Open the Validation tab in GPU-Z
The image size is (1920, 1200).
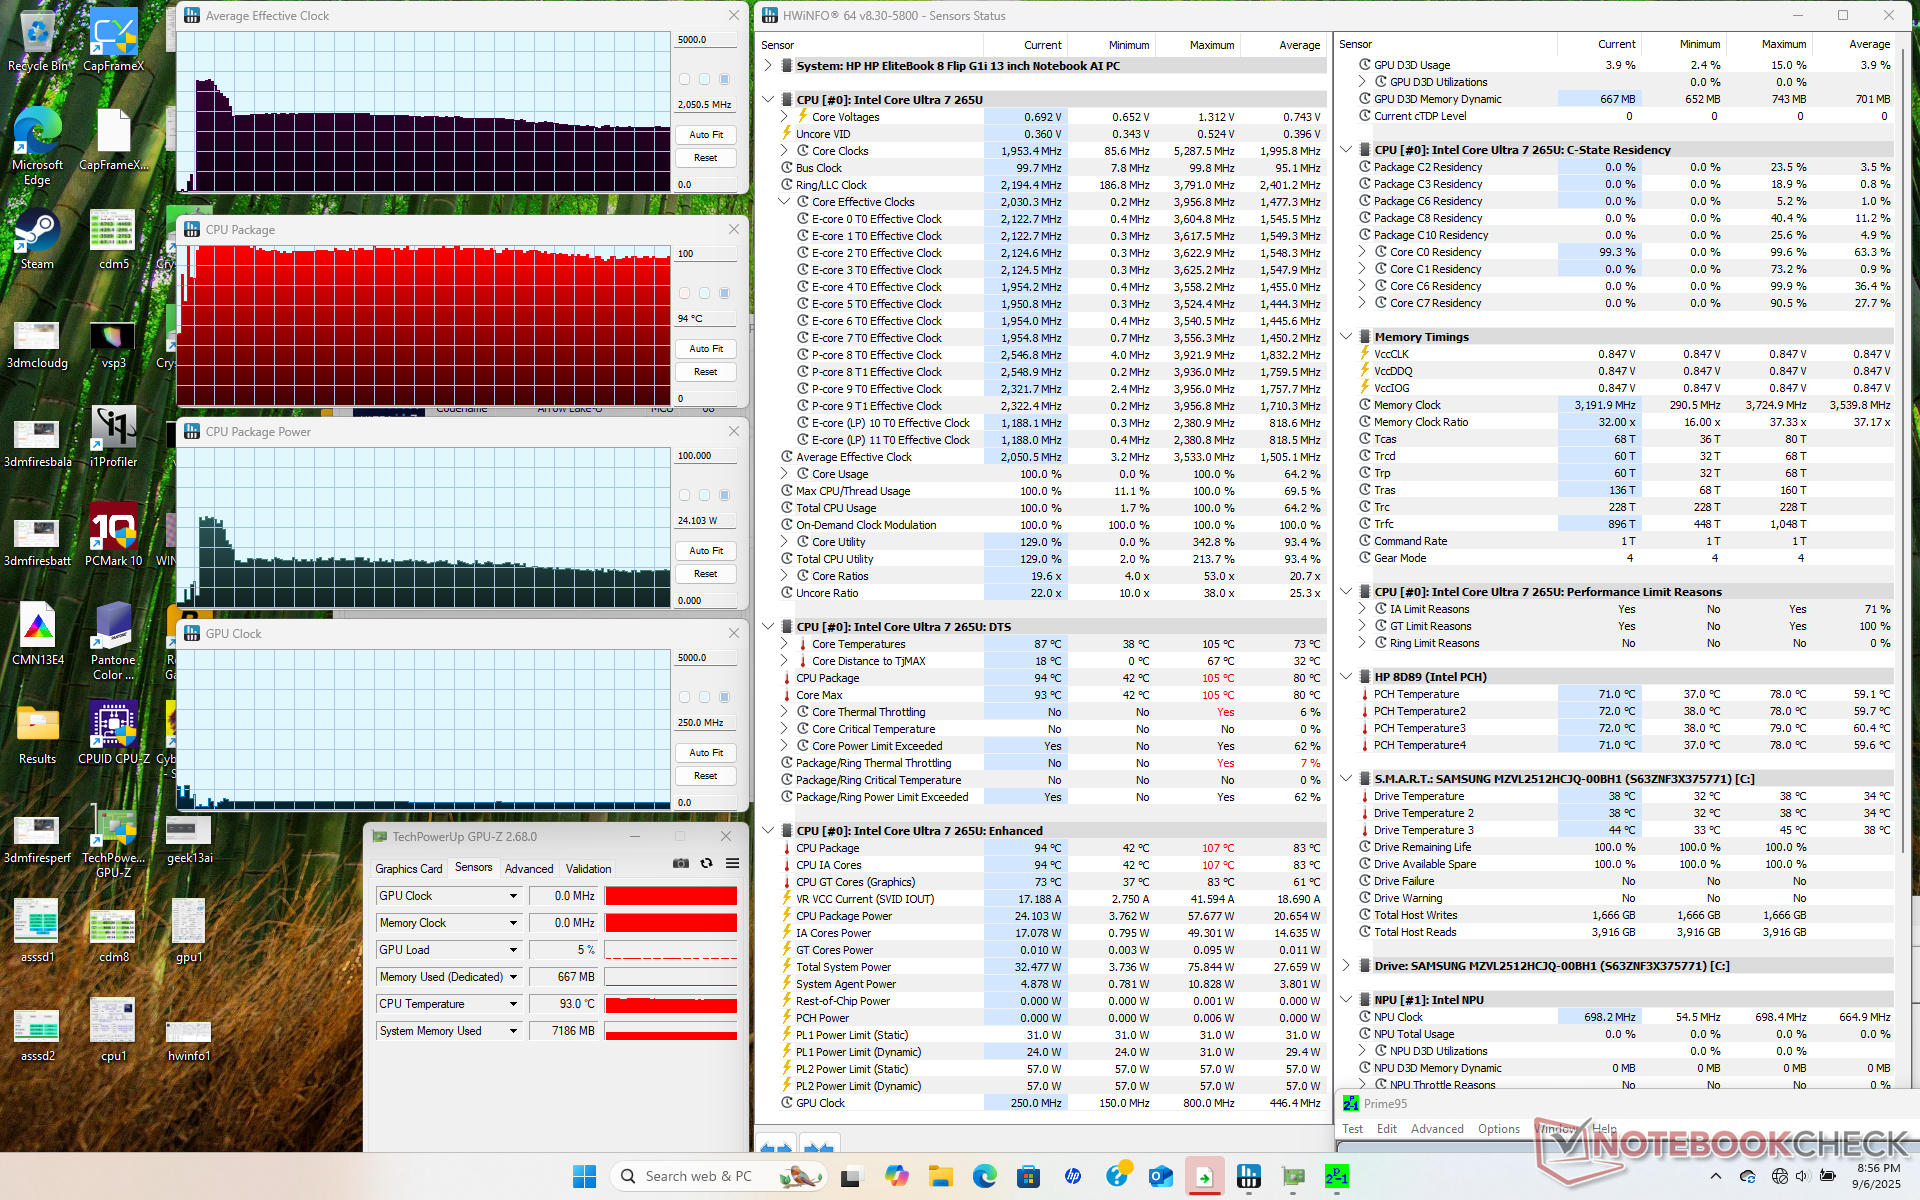point(588,869)
